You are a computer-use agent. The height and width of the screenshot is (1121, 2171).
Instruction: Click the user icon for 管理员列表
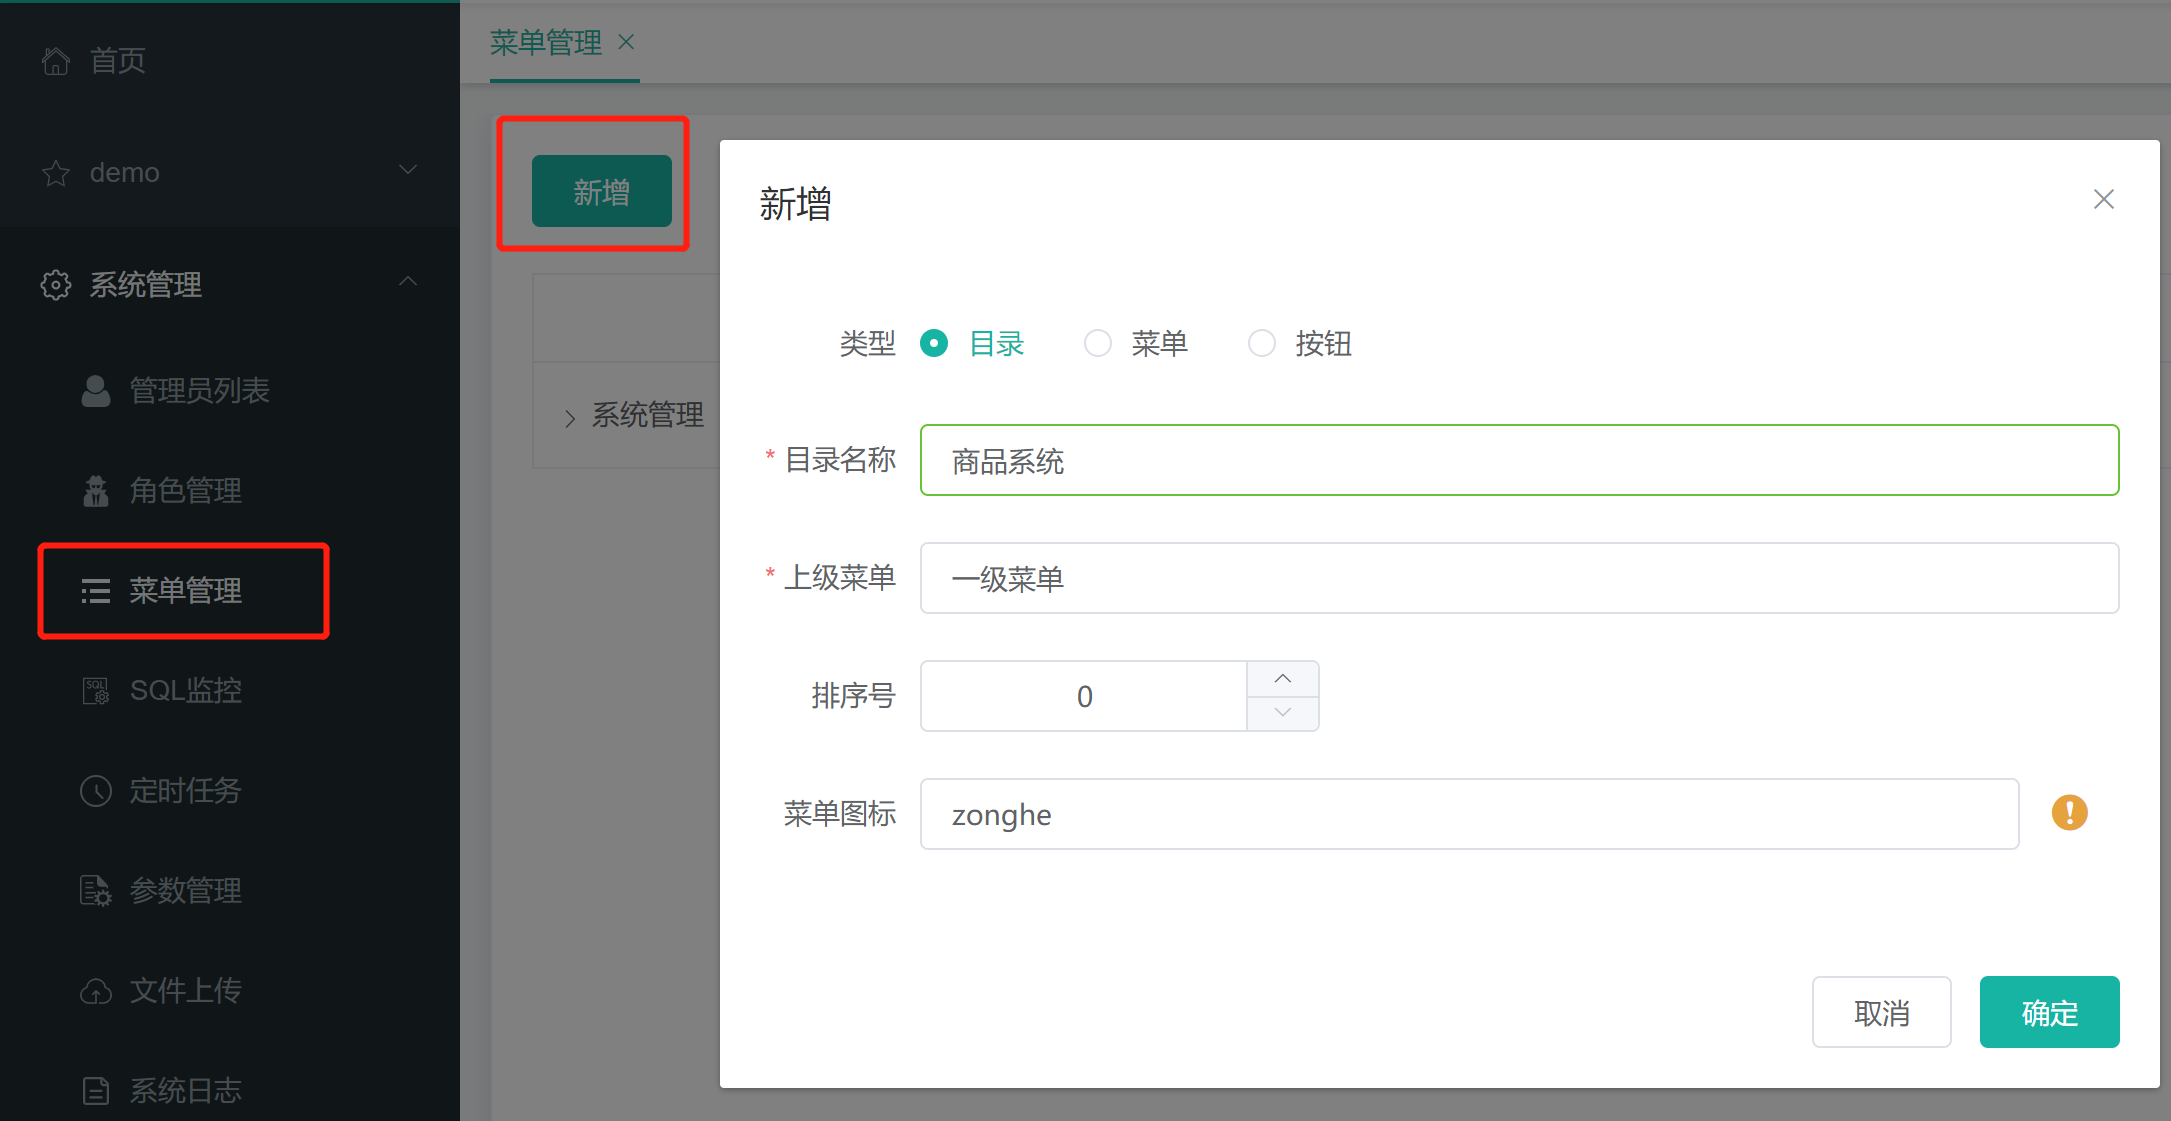click(96, 391)
